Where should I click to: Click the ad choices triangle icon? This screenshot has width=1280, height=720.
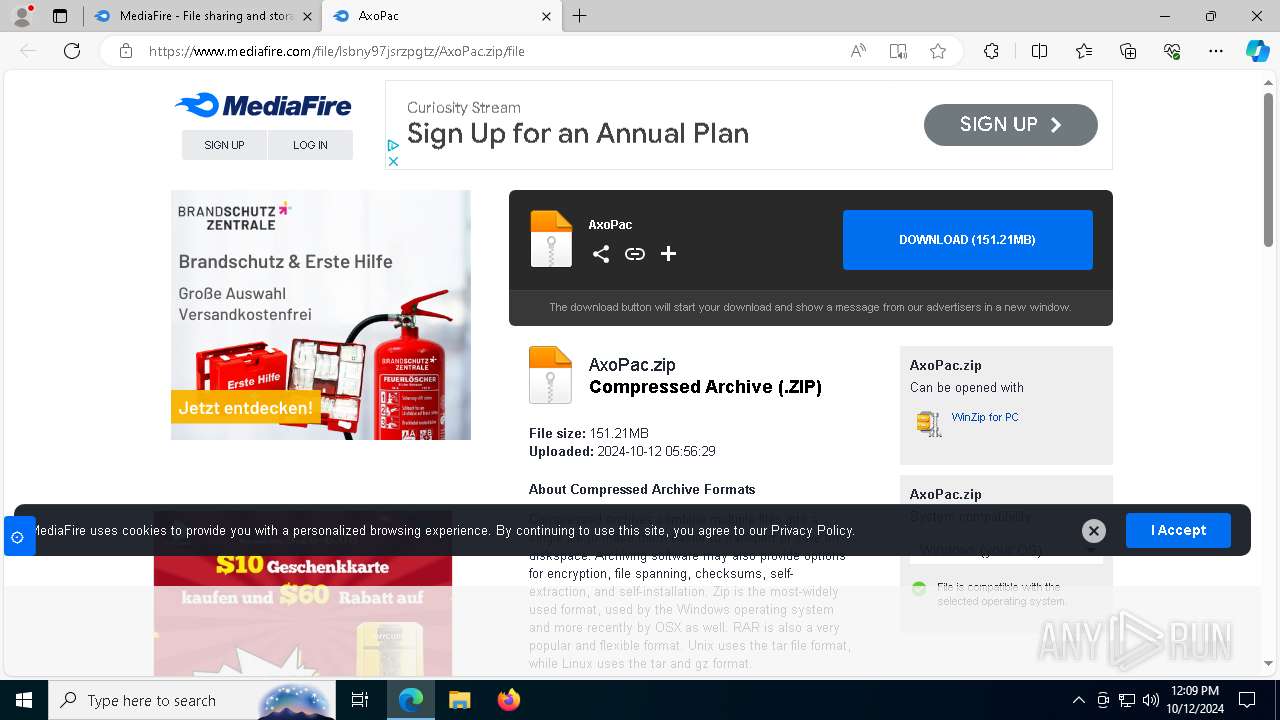tap(393, 145)
